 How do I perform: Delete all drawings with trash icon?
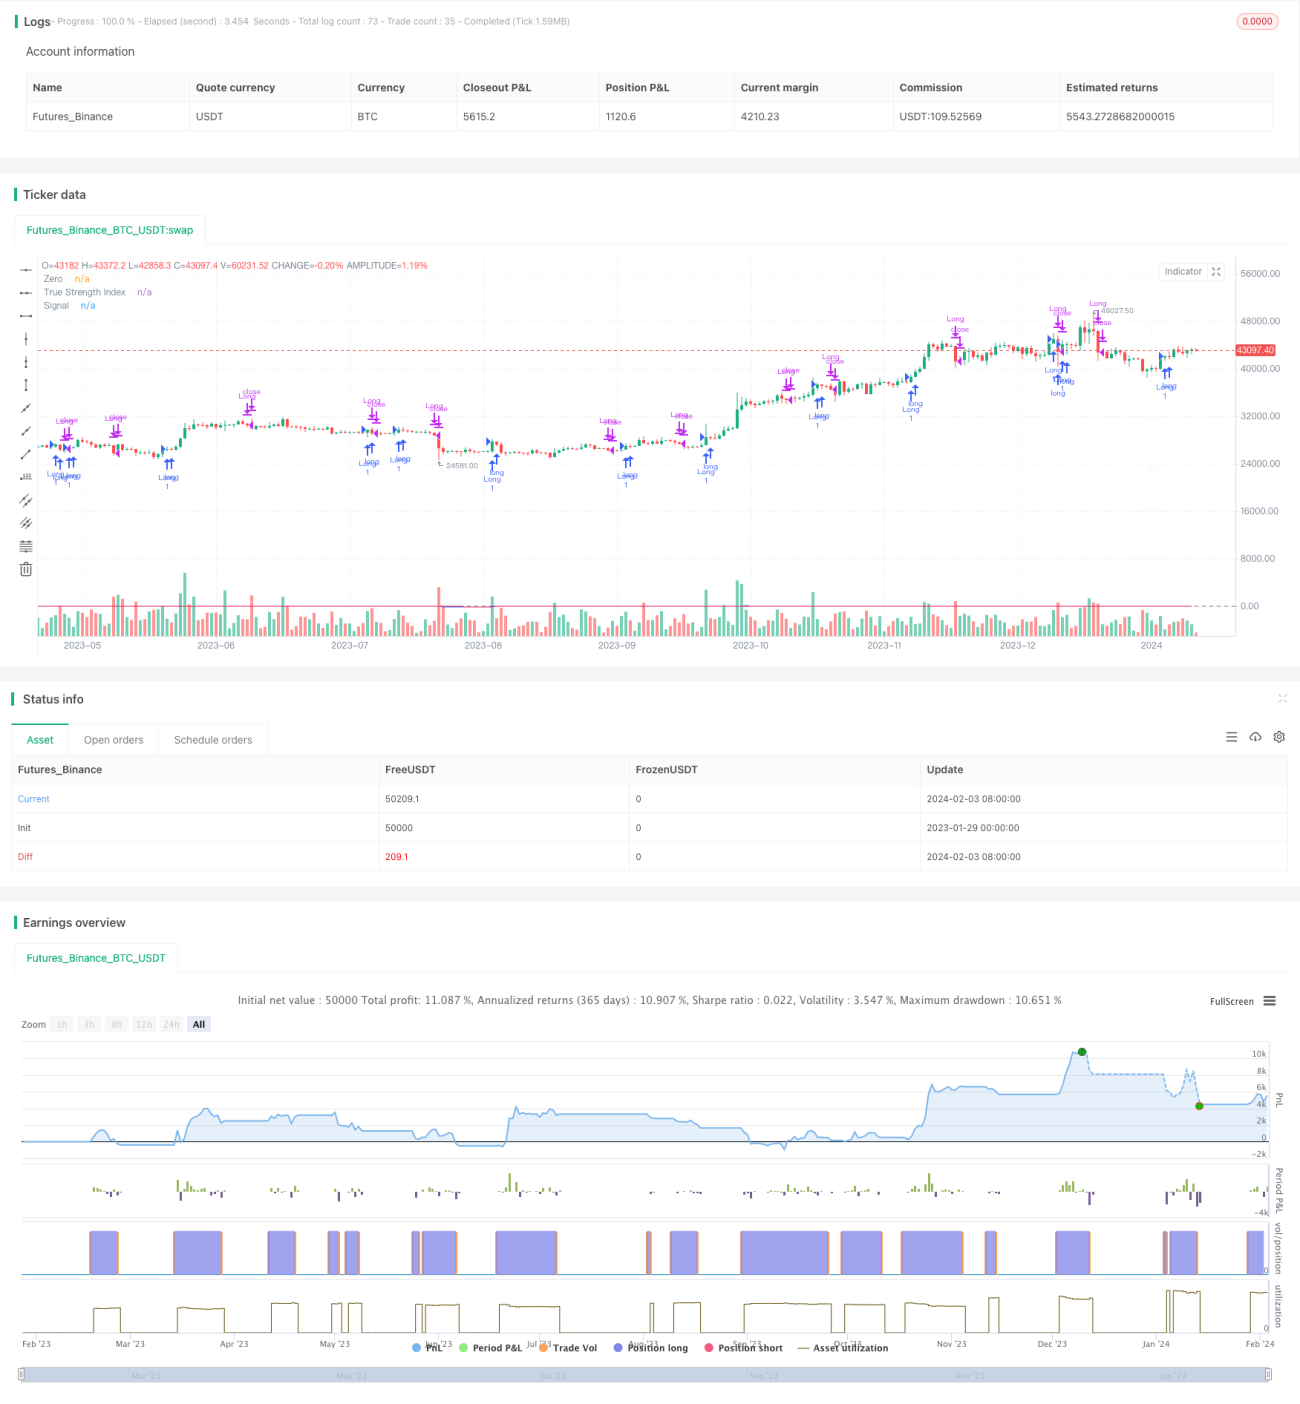pos(26,569)
